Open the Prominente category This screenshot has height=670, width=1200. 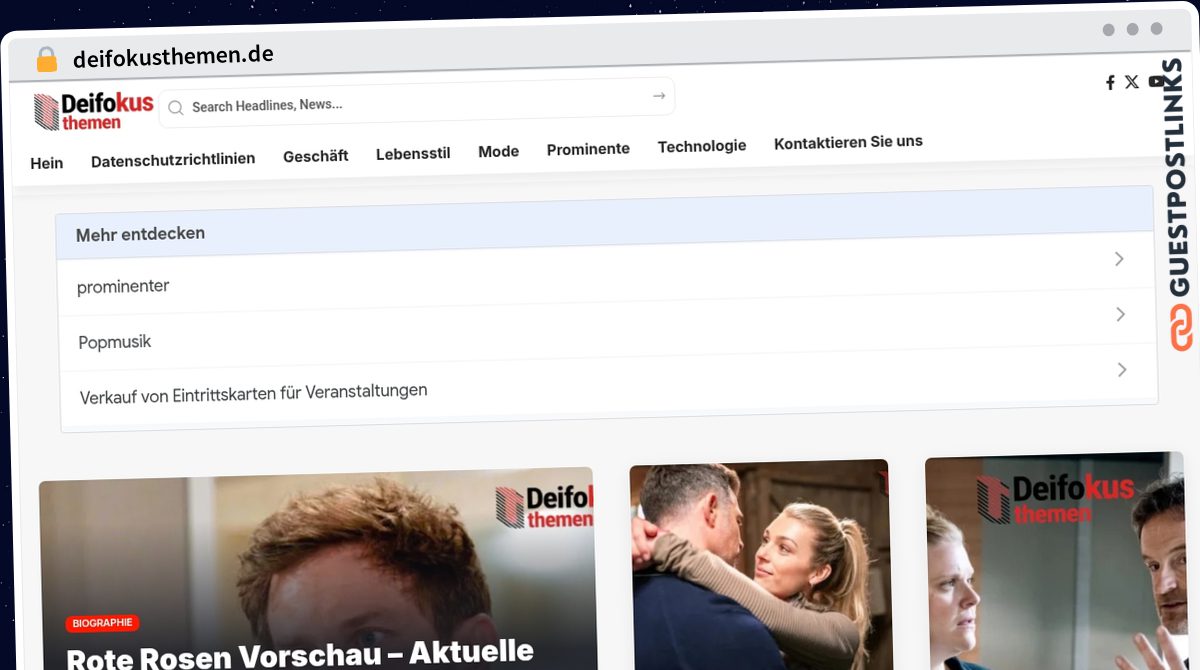588,149
